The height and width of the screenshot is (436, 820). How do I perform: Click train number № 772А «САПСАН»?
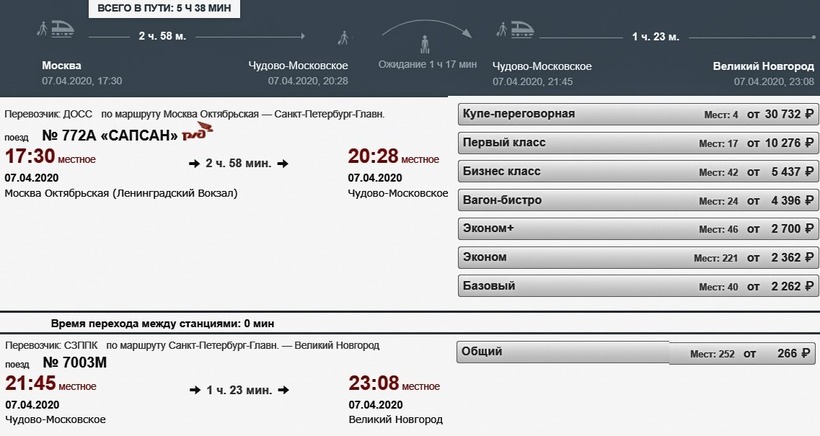pos(110,135)
